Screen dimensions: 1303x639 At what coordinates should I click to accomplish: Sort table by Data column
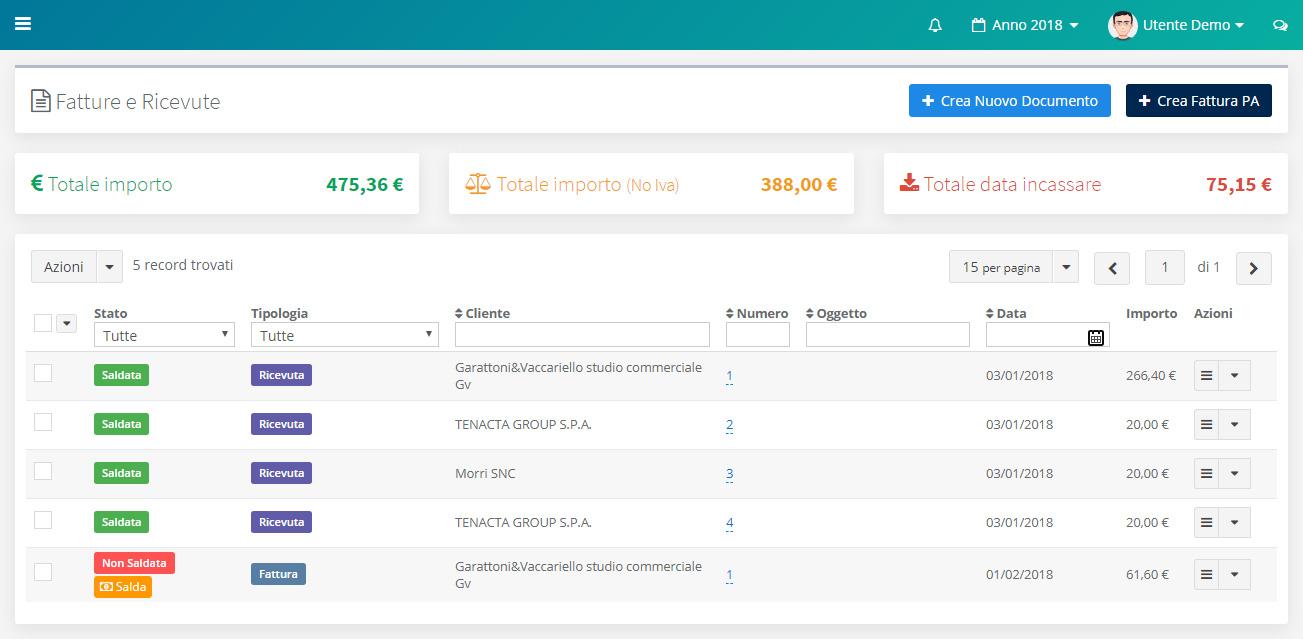tap(1006, 313)
